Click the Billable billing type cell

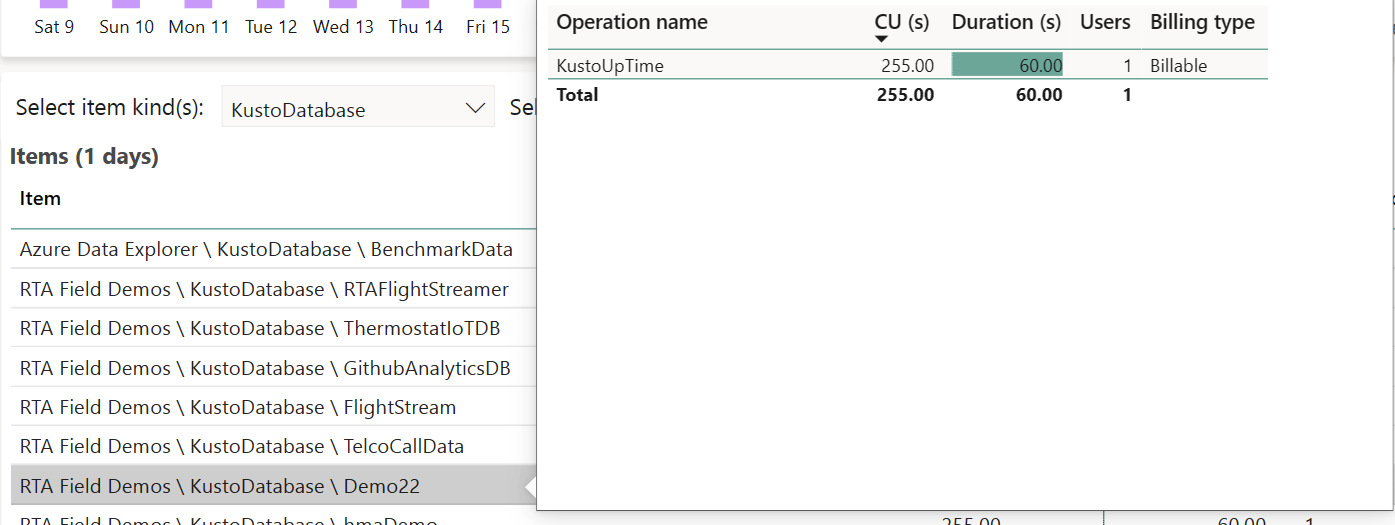coord(1178,66)
